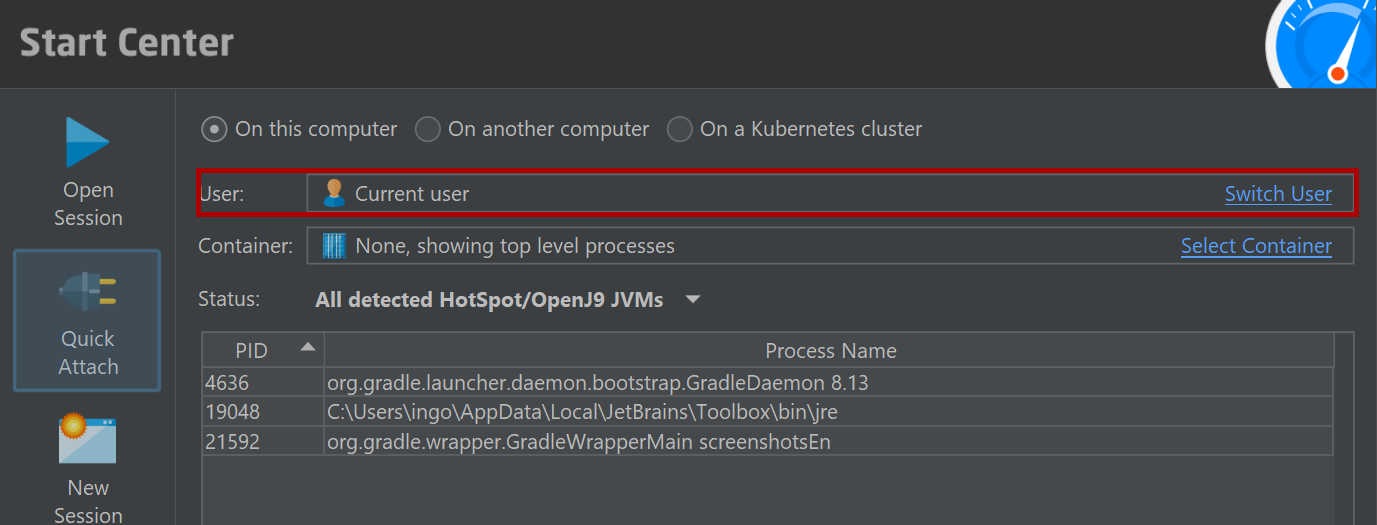Select On another computer radio button

428,129
